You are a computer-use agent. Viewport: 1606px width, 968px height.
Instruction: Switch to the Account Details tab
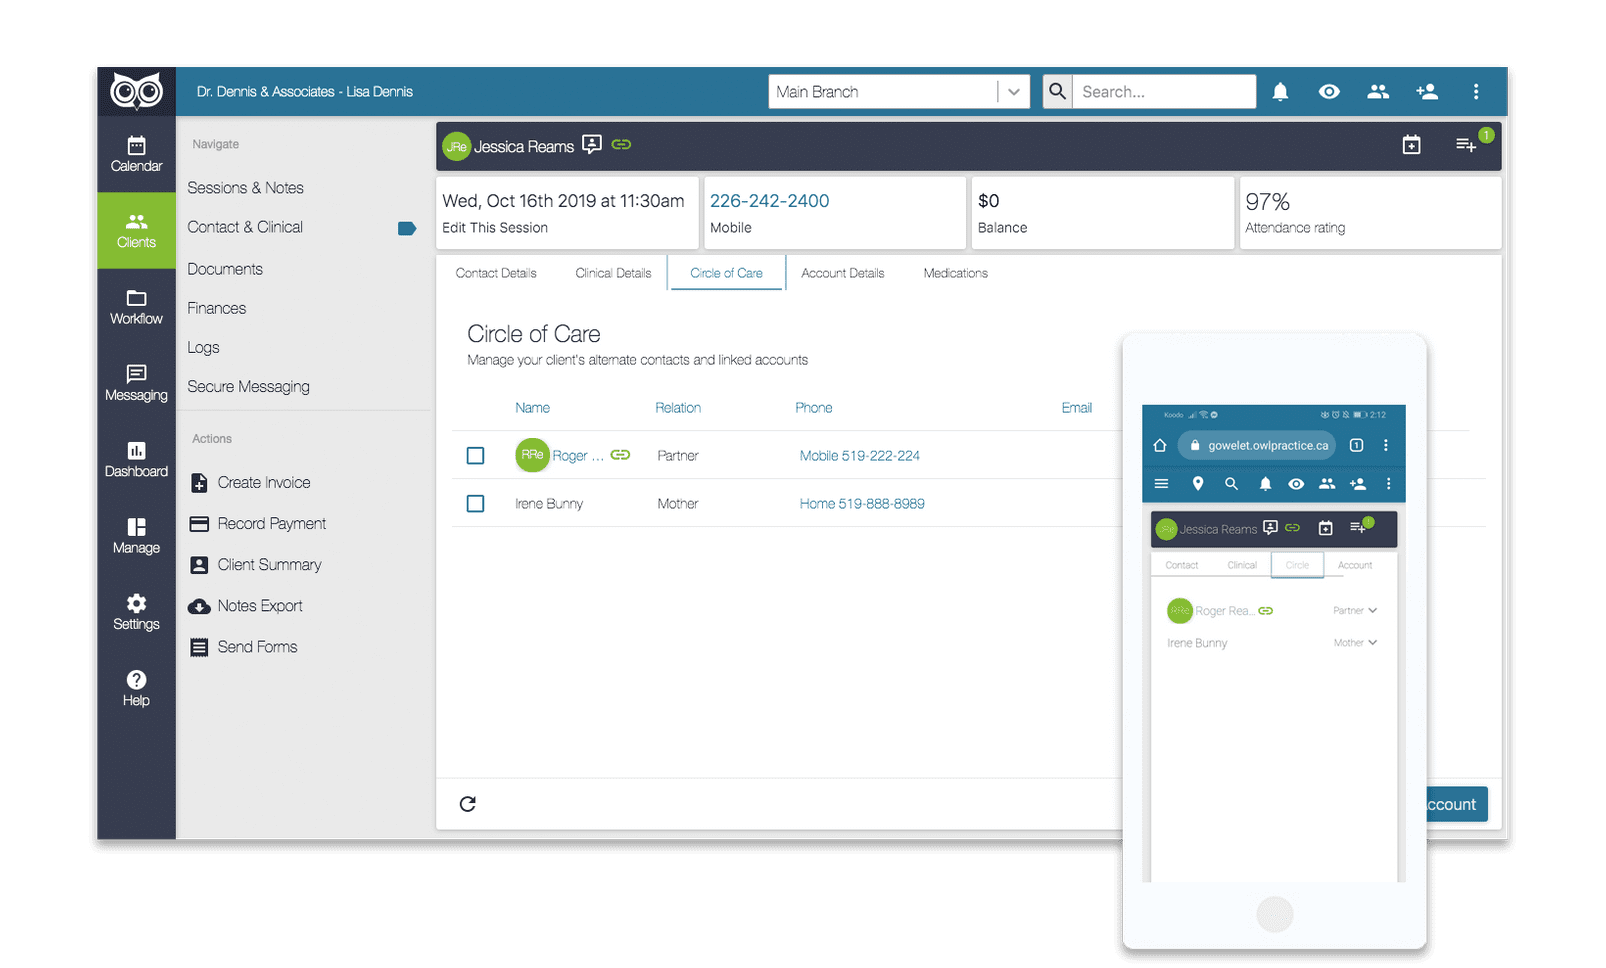[842, 272]
